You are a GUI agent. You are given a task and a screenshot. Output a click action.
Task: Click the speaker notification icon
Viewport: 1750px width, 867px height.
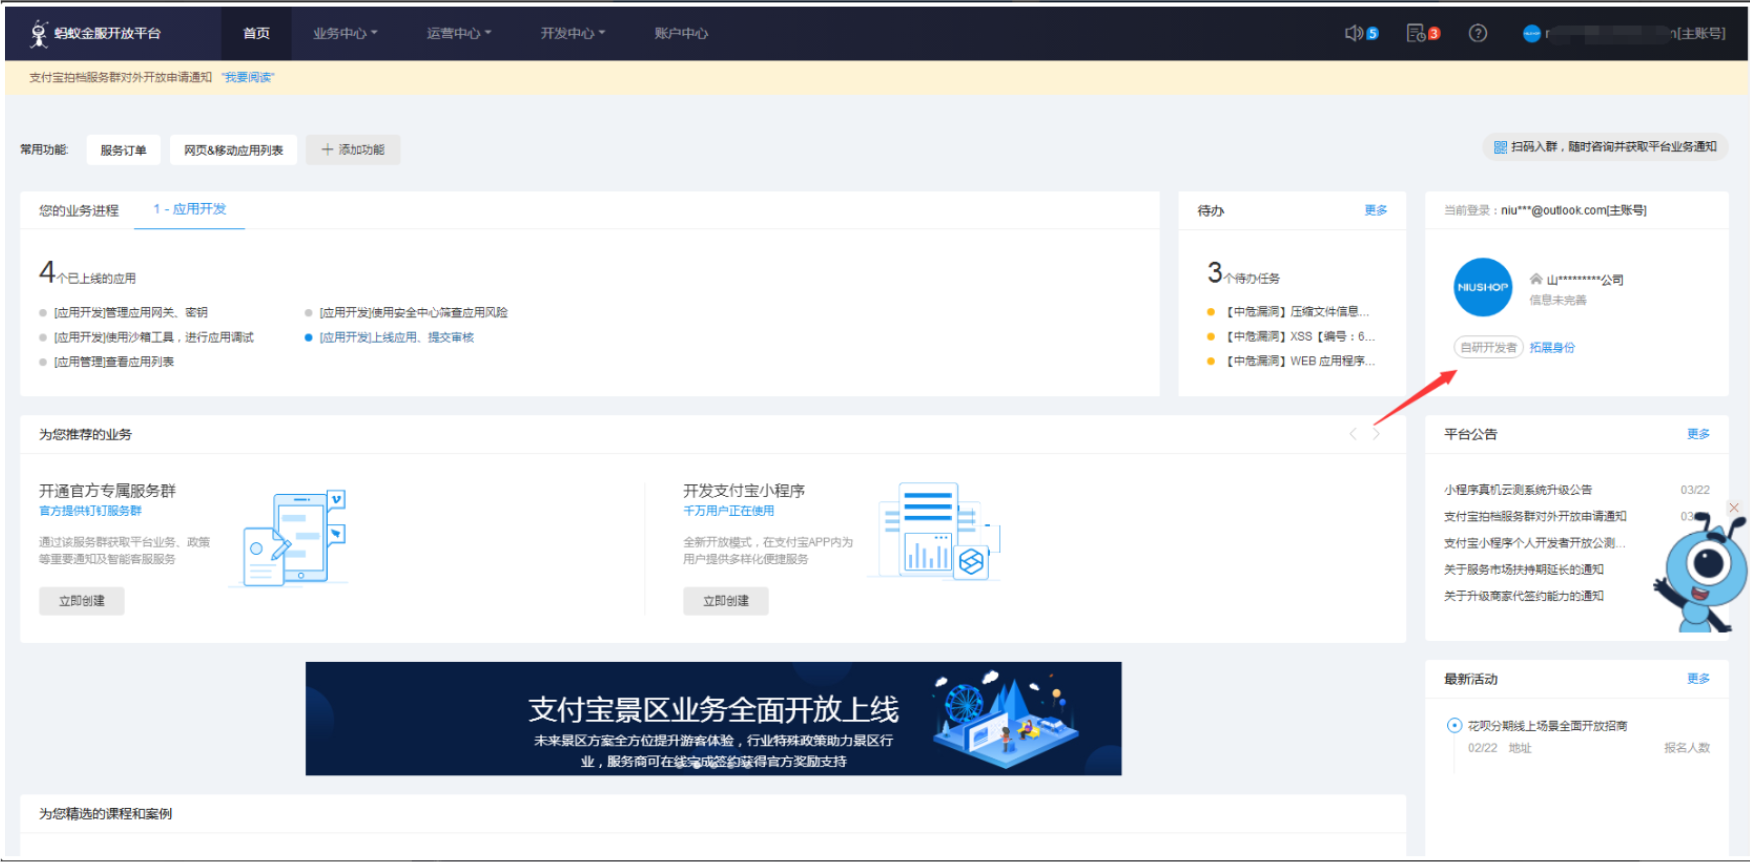(1353, 33)
